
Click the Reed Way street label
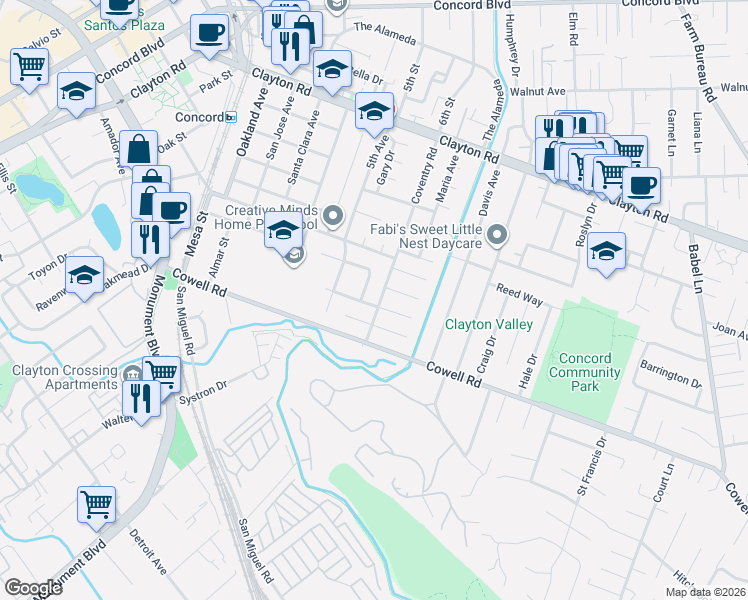click(x=519, y=294)
